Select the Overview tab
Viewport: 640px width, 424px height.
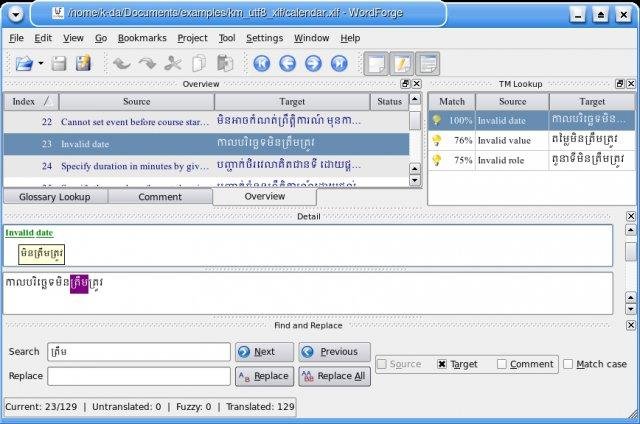(x=264, y=196)
